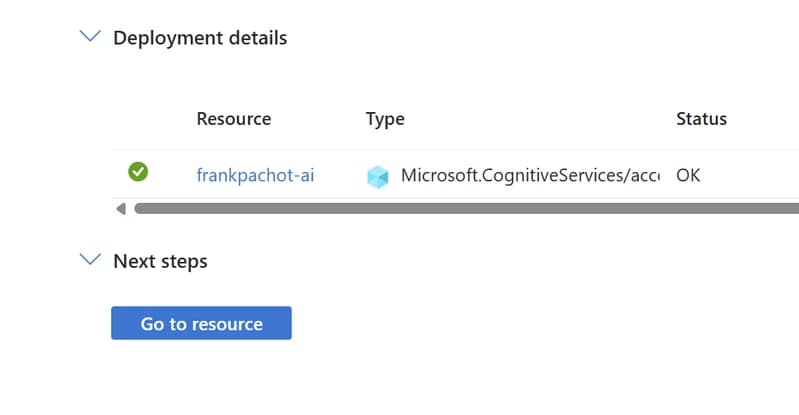Toggle section via Next steps heading text

[x=161, y=261]
